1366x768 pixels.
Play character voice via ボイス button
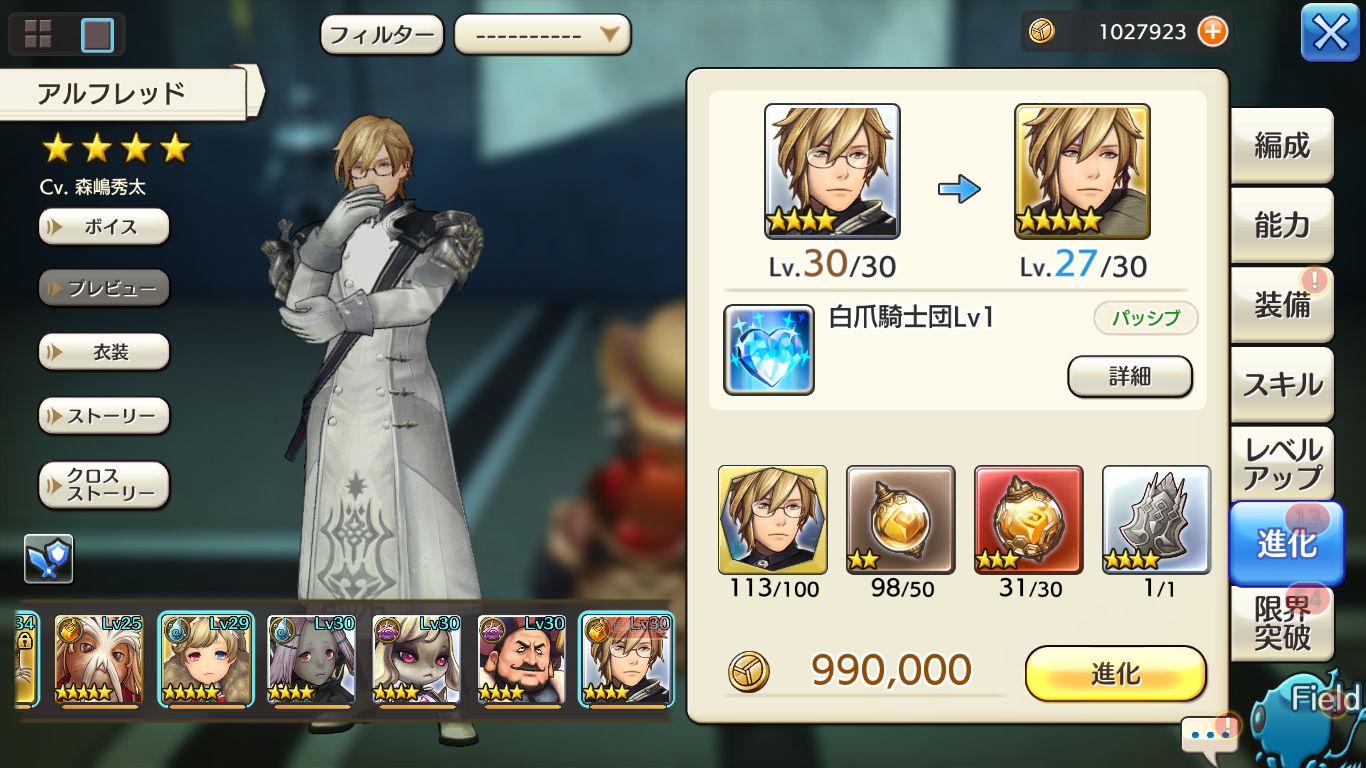104,227
